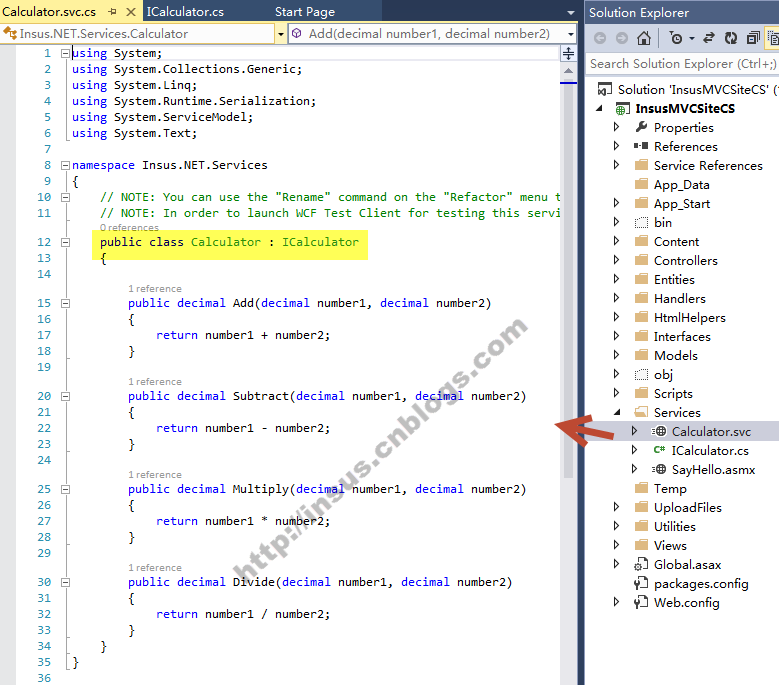Select the UploadFiles folder
The image size is (779, 685).
click(x=687, y=507)
